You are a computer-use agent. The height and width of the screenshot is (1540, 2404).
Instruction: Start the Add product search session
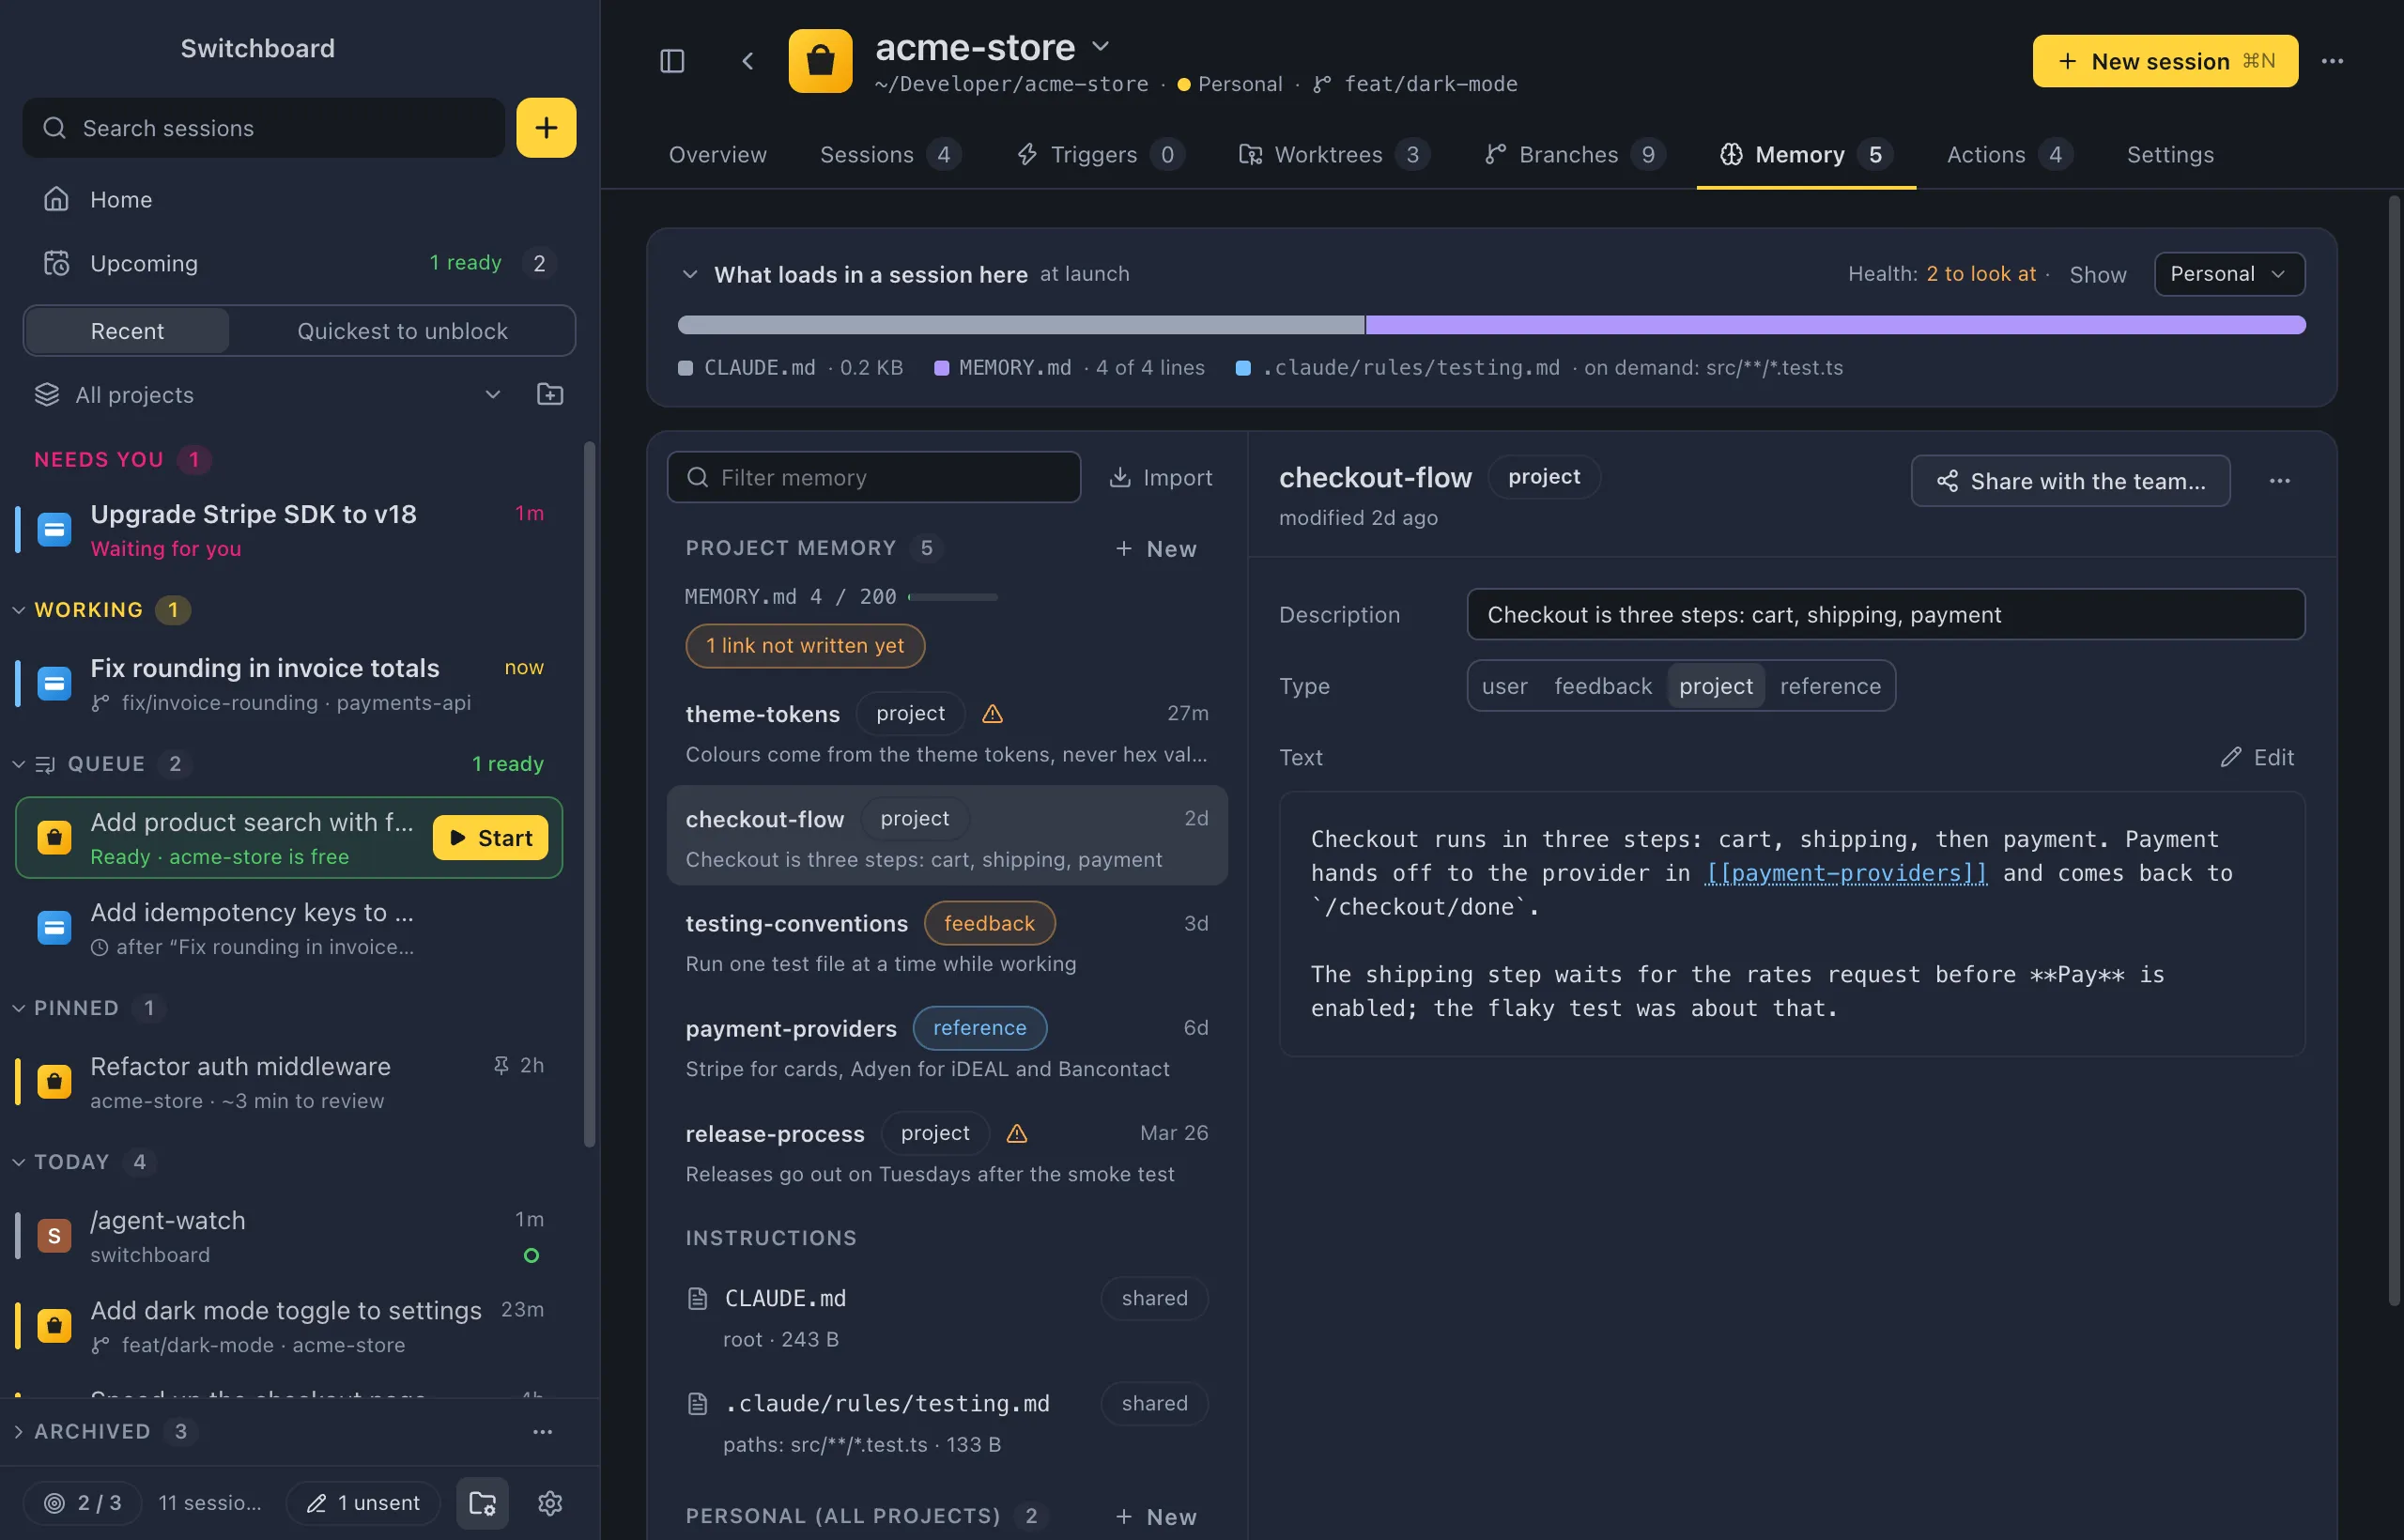(490, 837)
